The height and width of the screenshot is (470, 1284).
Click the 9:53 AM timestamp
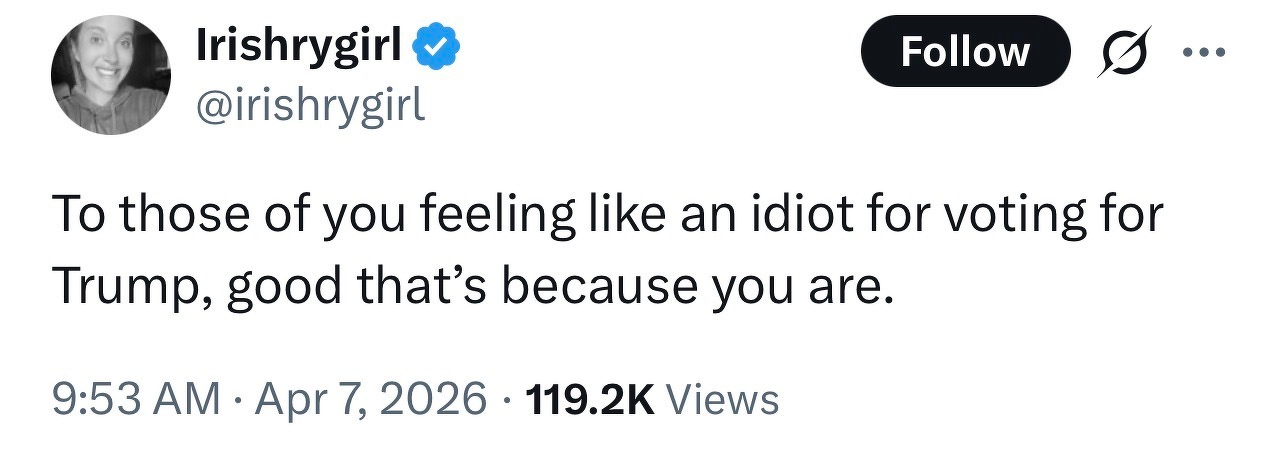tap(134, 399)
